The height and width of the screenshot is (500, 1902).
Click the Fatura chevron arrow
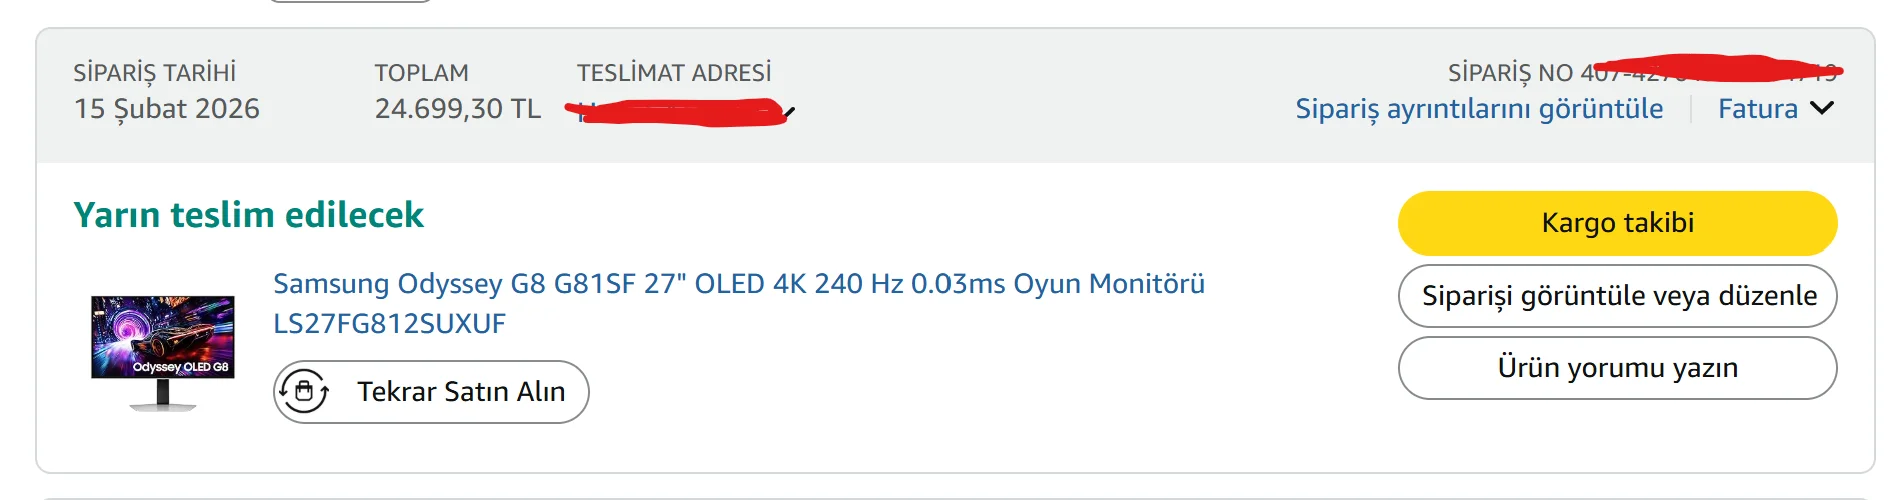tap(1822, 108)
